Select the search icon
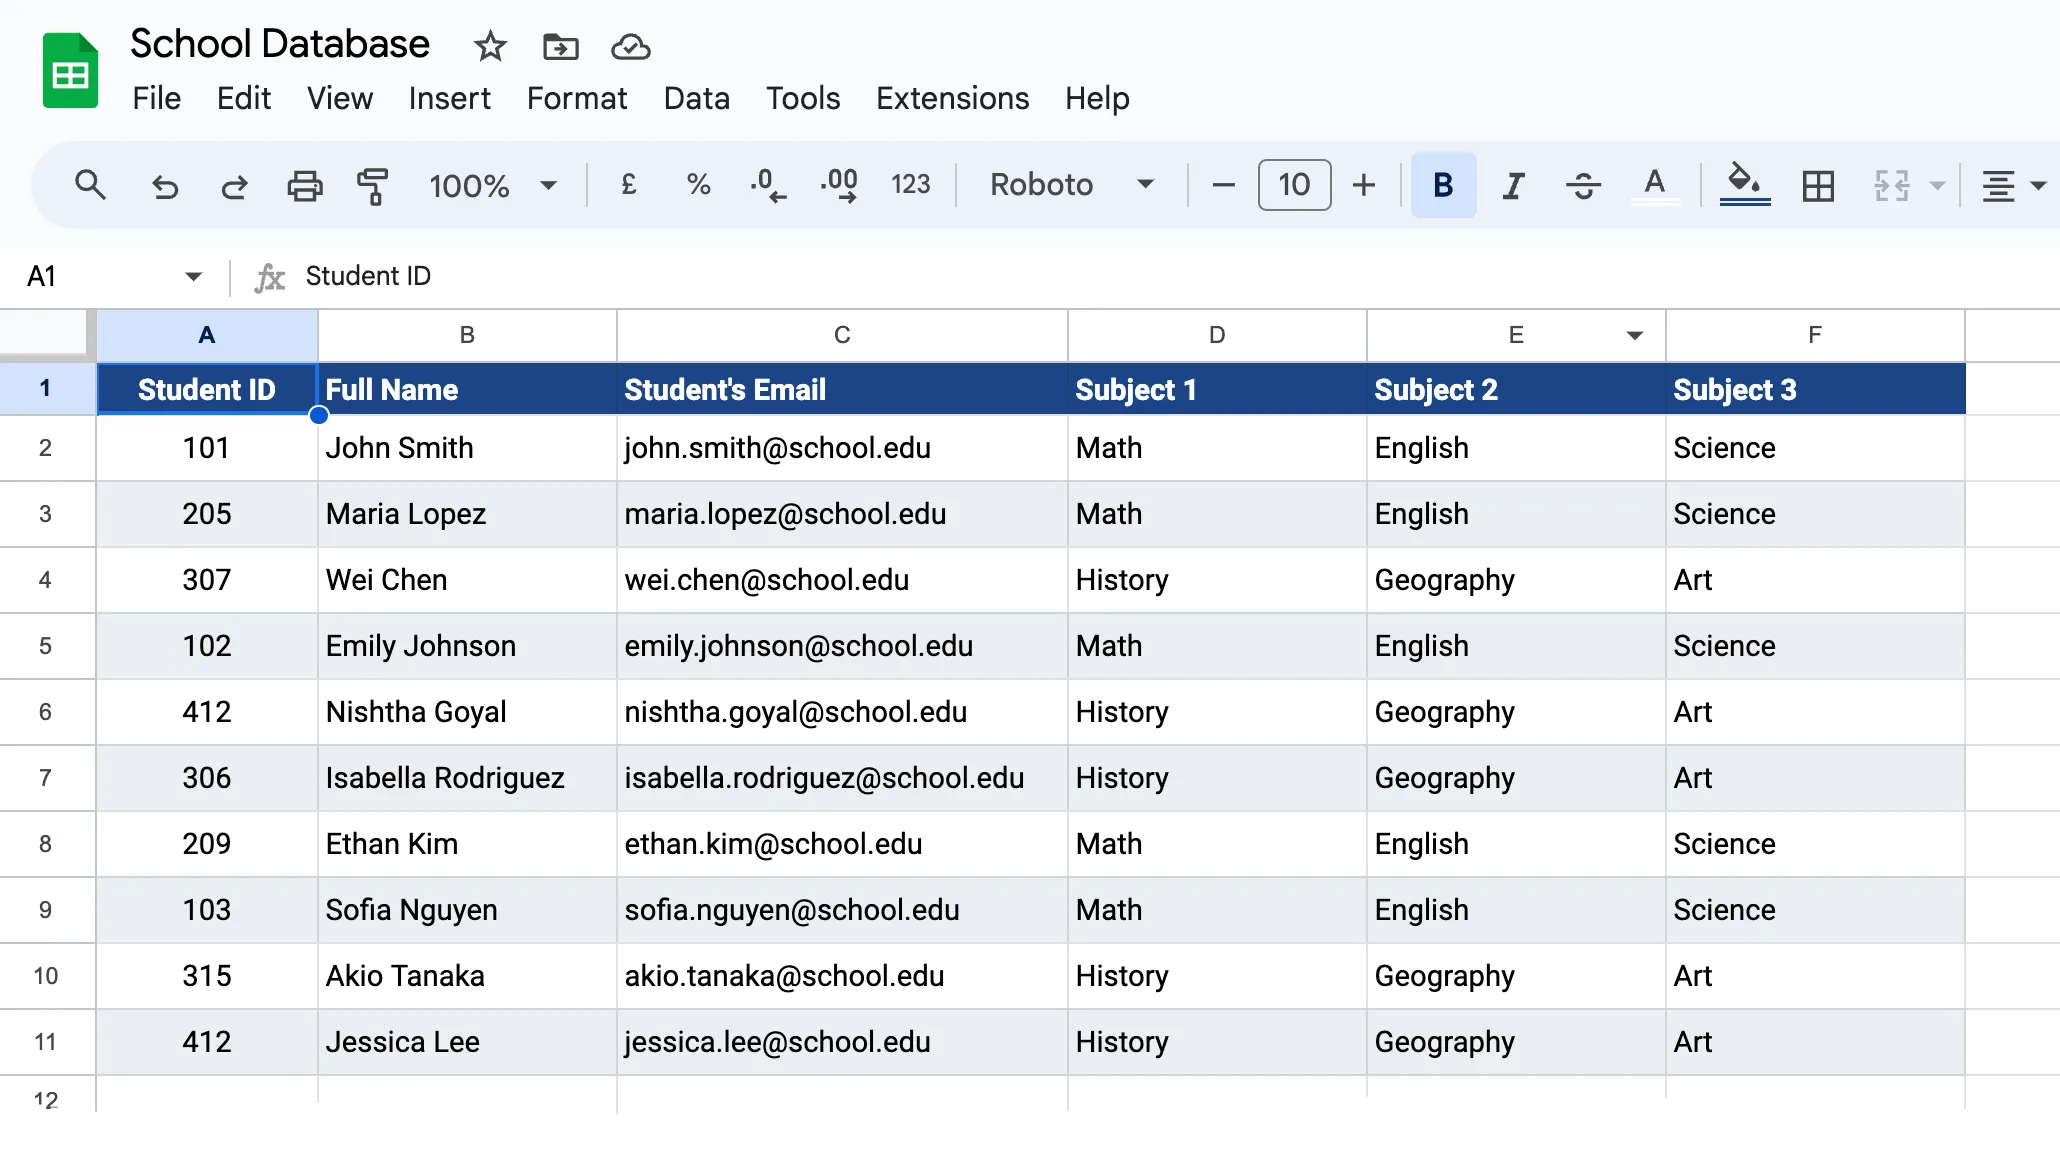2060x1164 pixels. coord(88,185)
